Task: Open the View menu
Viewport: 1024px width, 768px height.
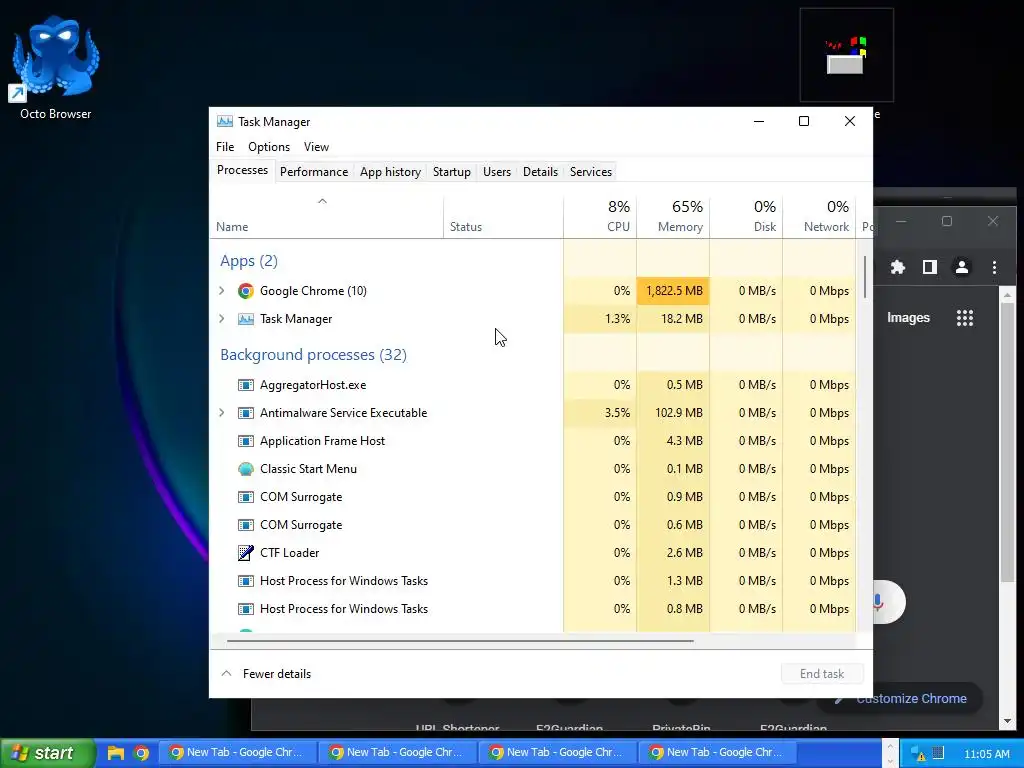Action: [316, 147]
